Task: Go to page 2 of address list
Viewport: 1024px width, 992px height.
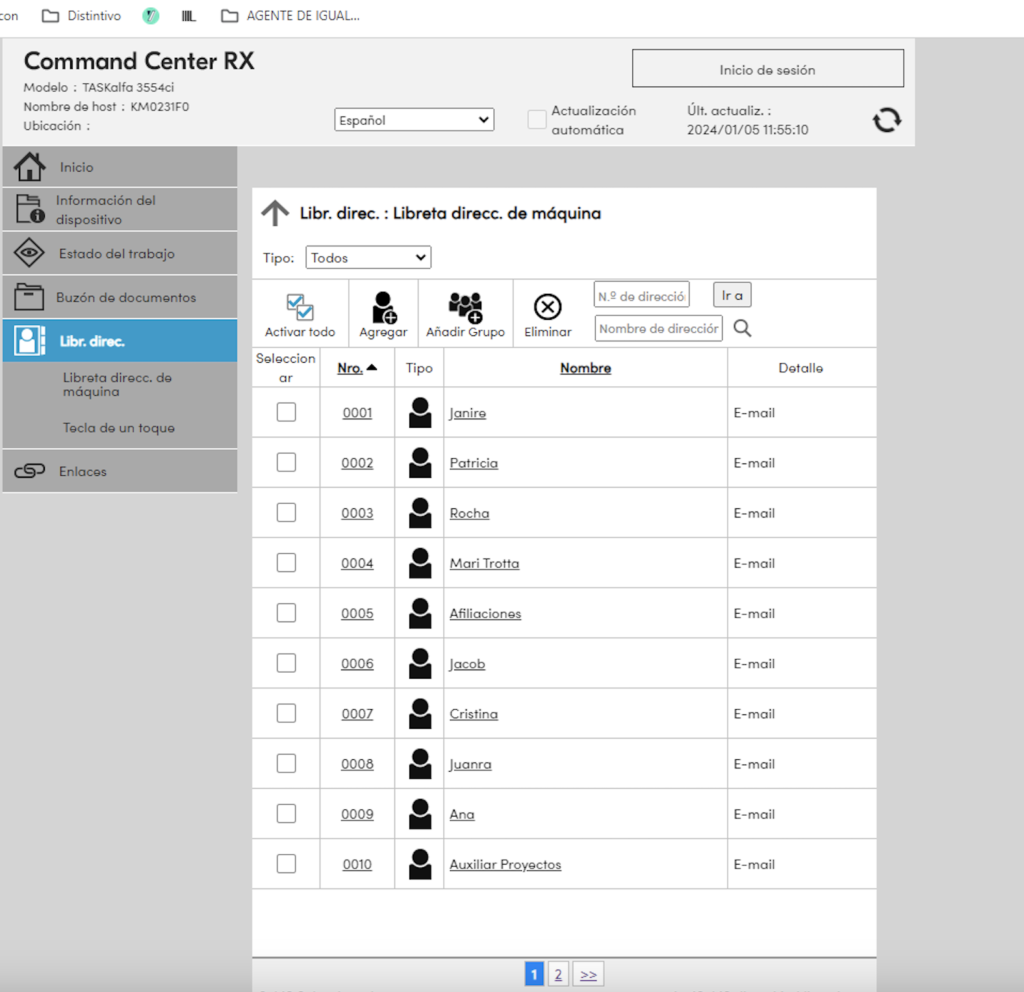Action: click(x=558, y=974)
